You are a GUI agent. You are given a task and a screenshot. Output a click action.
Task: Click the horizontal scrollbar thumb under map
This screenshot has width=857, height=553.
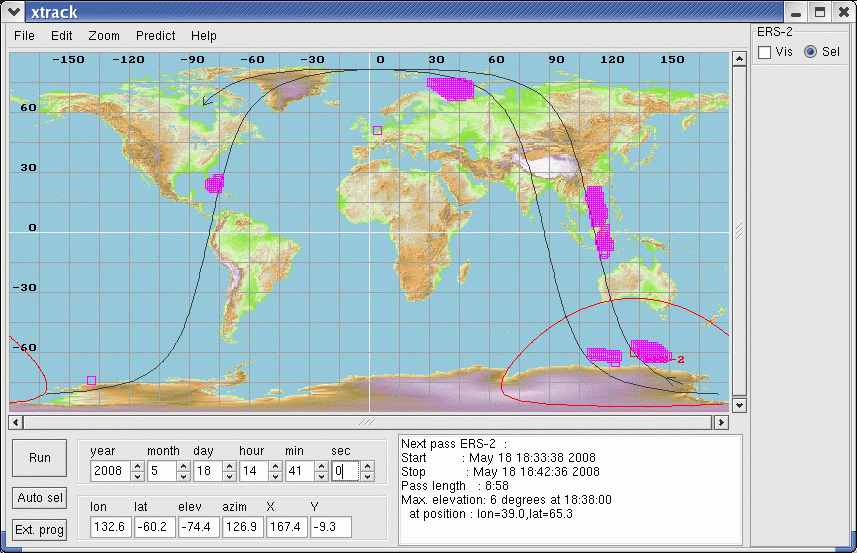coord(368,422)
